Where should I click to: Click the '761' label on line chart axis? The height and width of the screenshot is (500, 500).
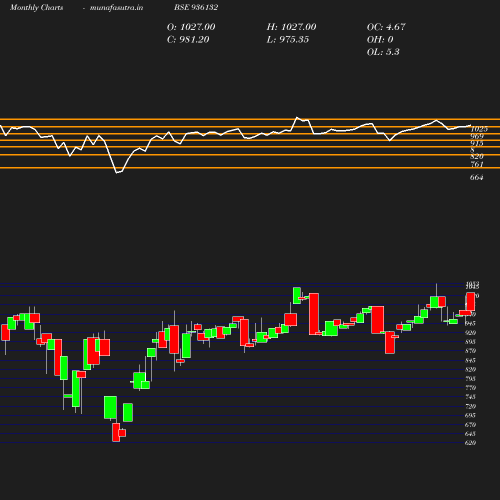click(x=477, y=164)
